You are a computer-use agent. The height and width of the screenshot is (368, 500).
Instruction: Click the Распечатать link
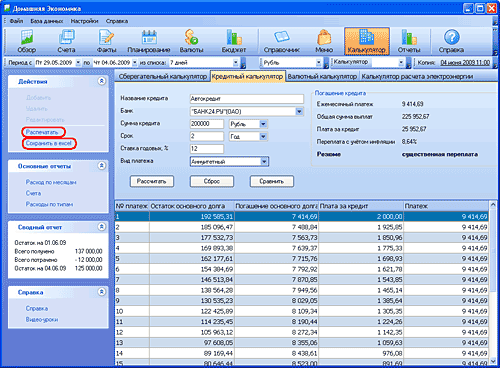(42, 132)
